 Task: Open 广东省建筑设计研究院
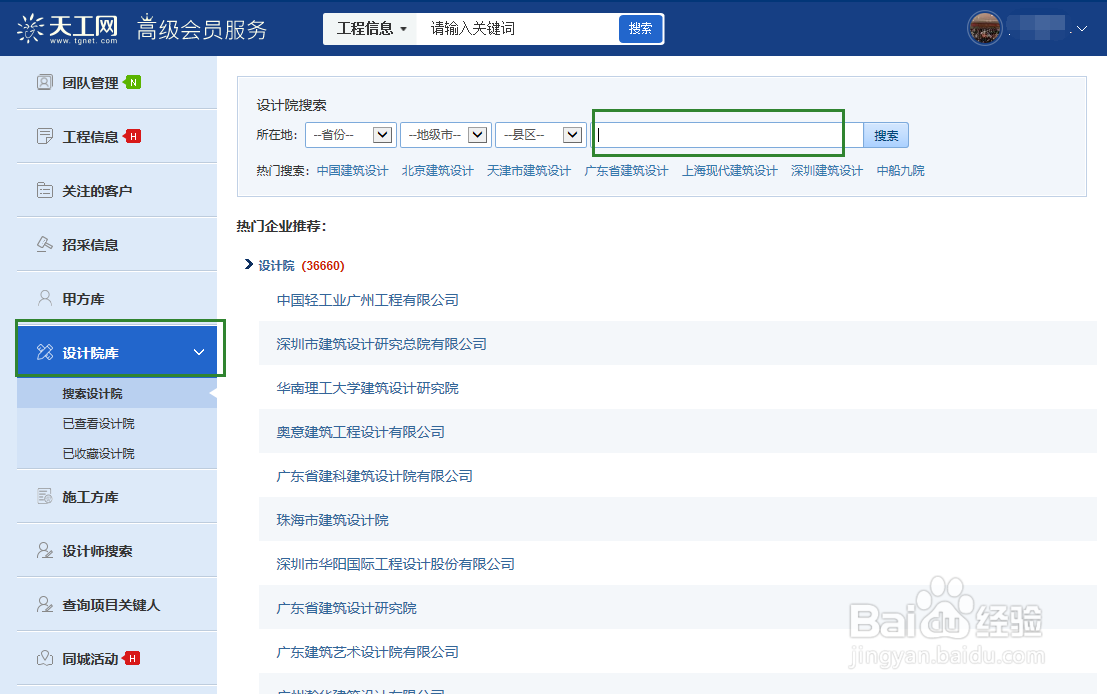[x=346, y=608]
